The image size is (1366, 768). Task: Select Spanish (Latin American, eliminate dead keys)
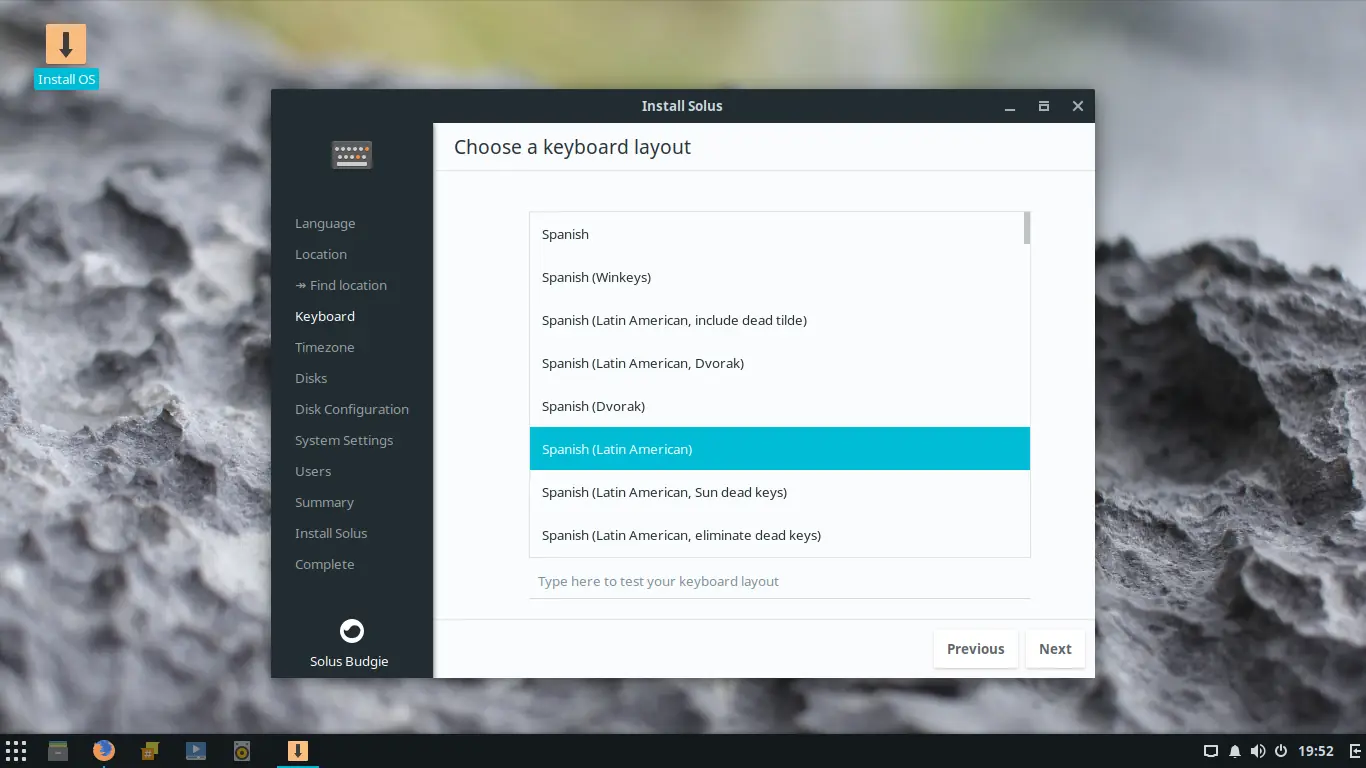point(780,535)
